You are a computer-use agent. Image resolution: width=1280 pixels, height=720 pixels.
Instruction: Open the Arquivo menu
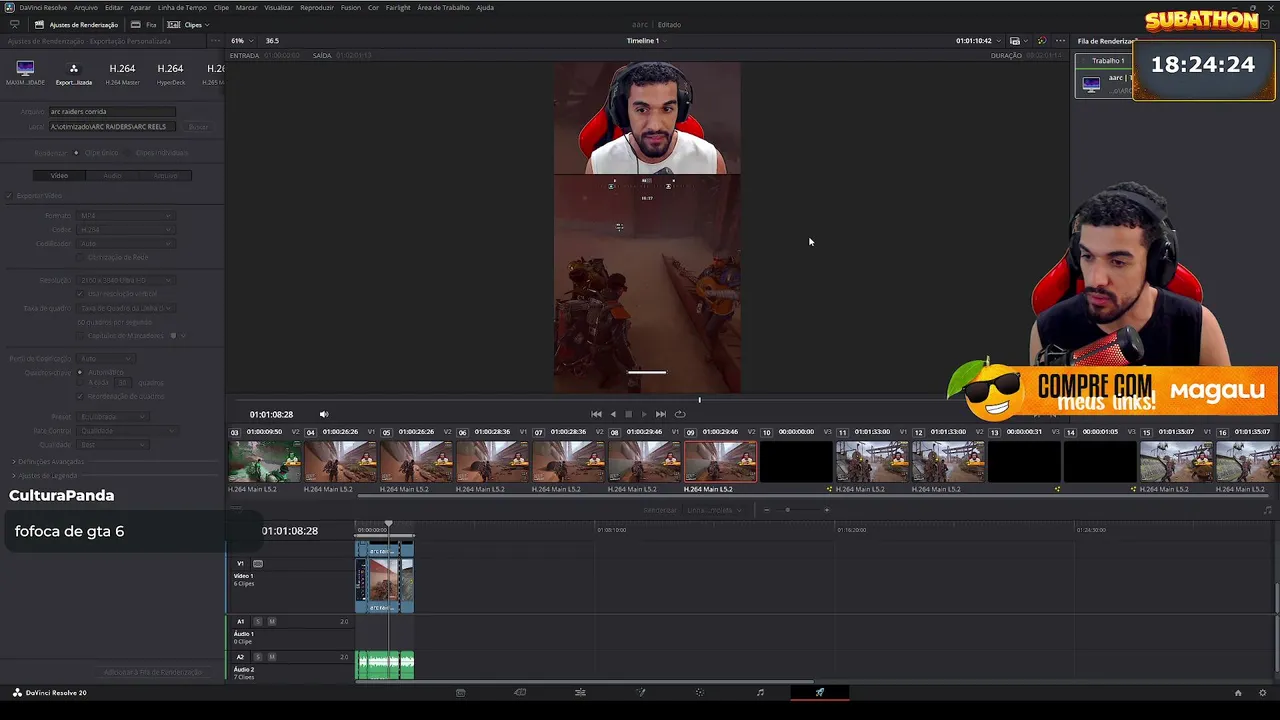pos(86,7)
